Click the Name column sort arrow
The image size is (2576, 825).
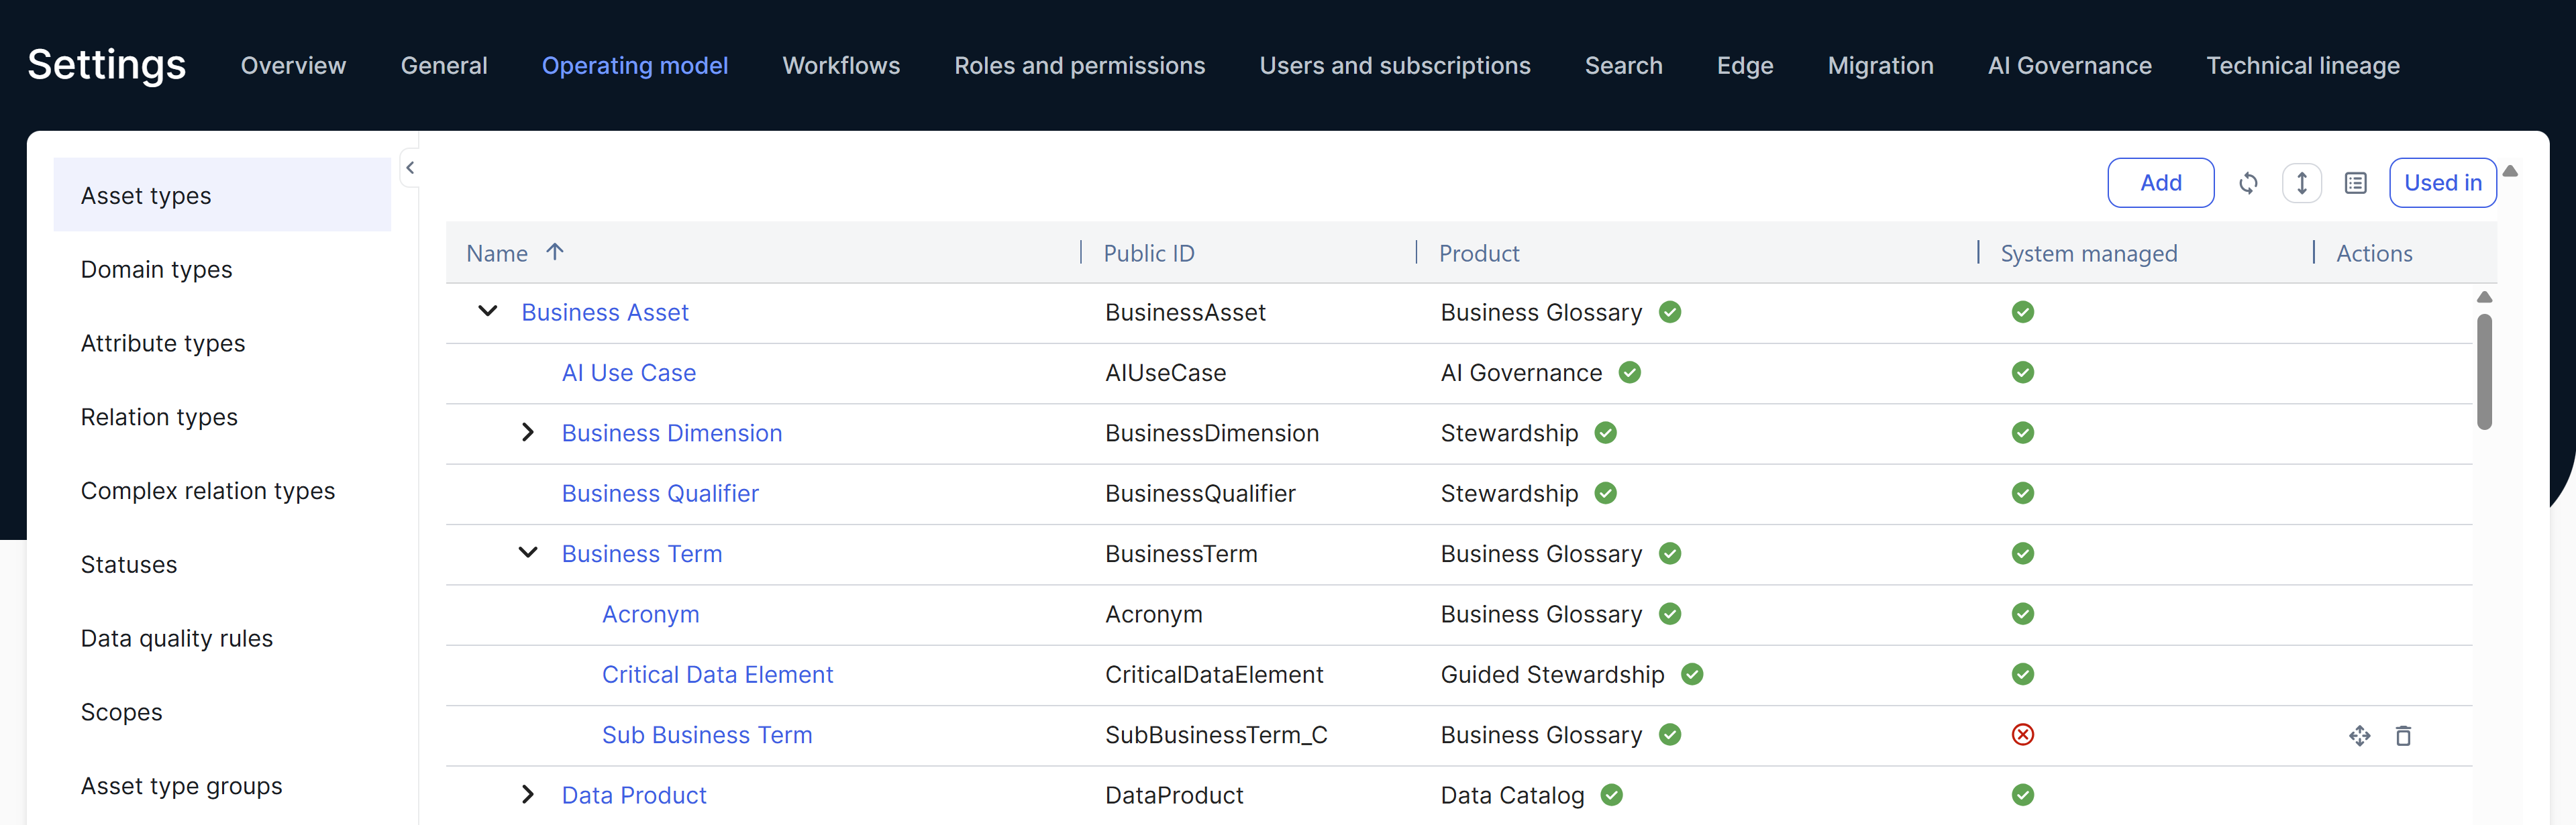tap(555, 252)
